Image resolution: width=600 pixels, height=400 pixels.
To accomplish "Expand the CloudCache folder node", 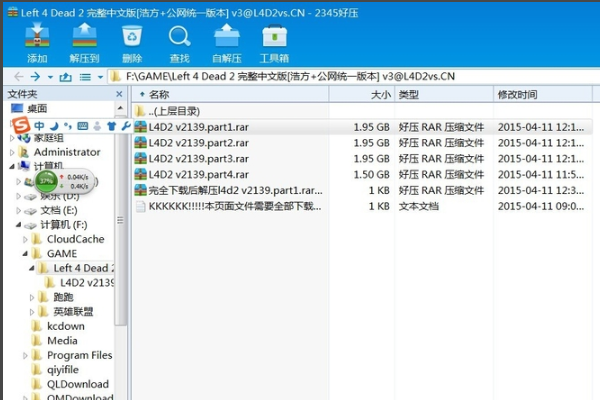I will (25, 240).
